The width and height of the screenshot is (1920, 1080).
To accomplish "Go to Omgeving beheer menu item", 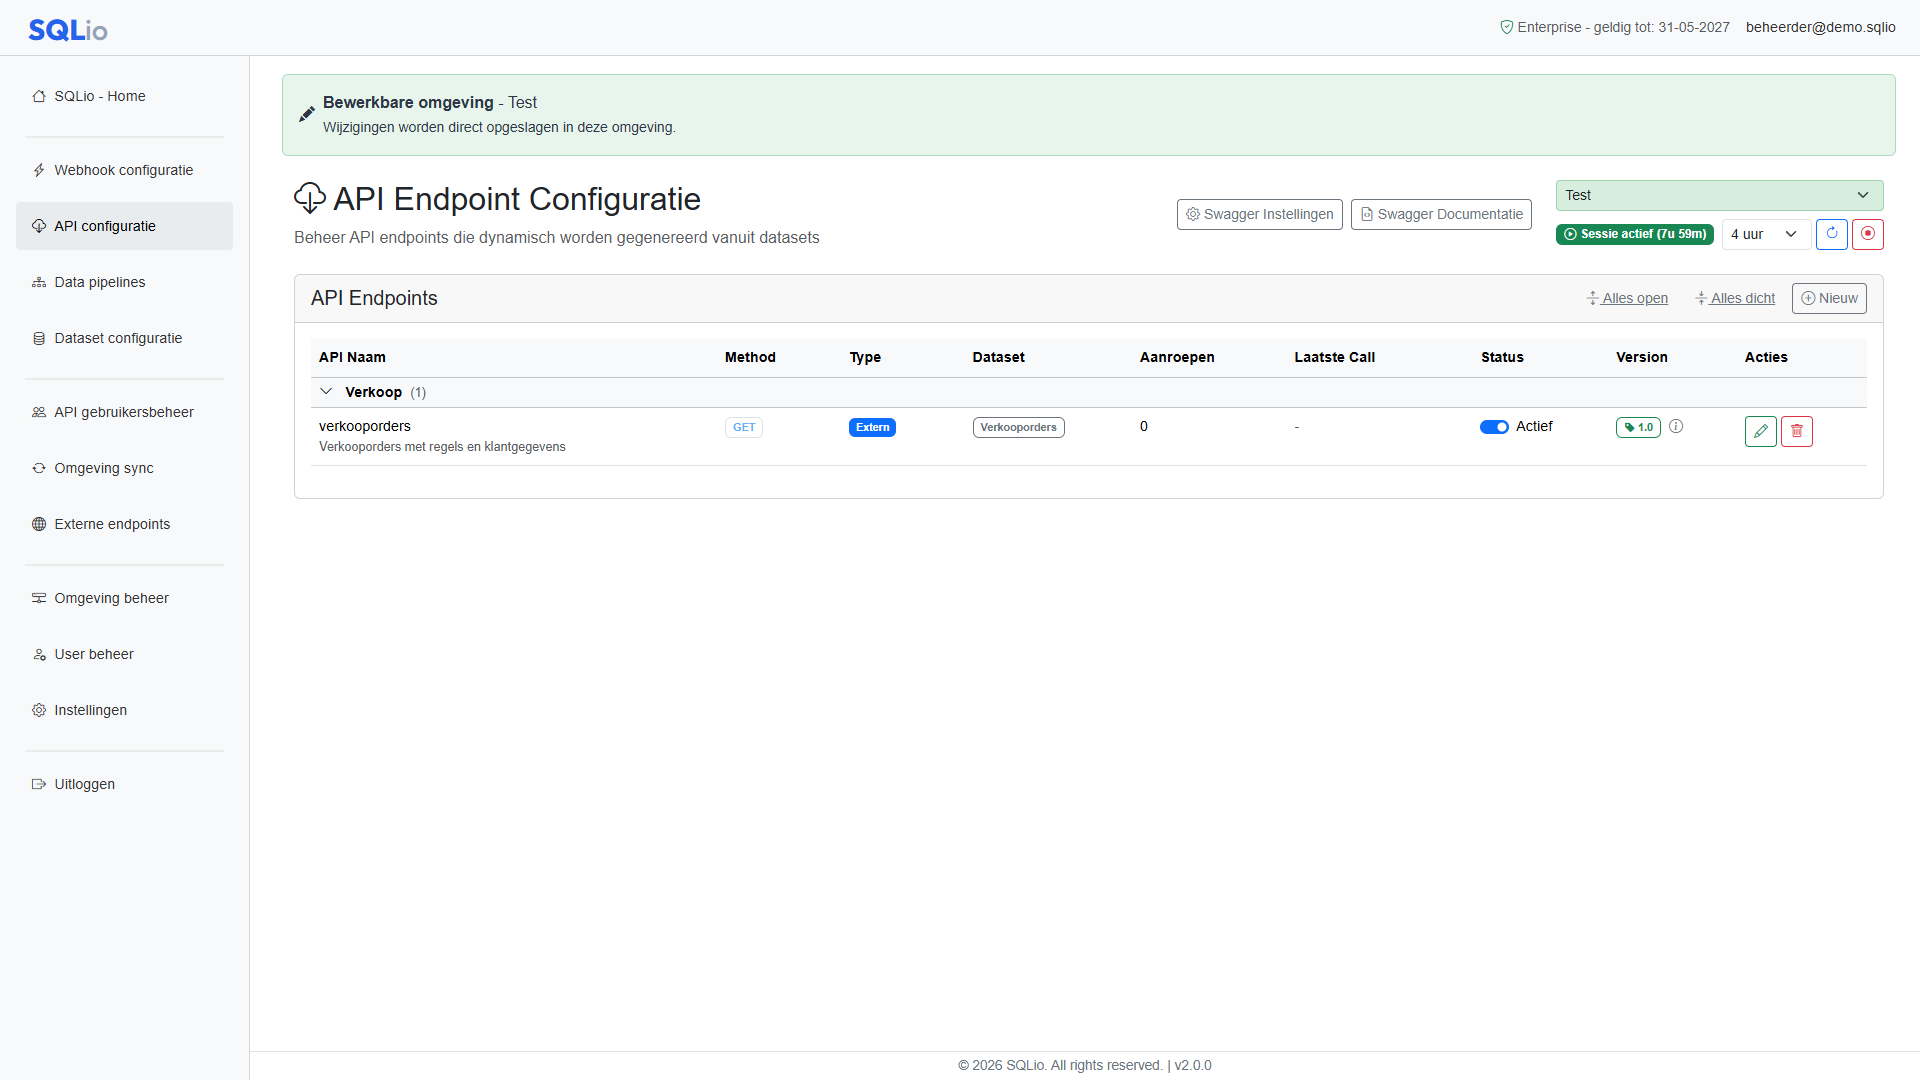I will [x=124, y=598].
